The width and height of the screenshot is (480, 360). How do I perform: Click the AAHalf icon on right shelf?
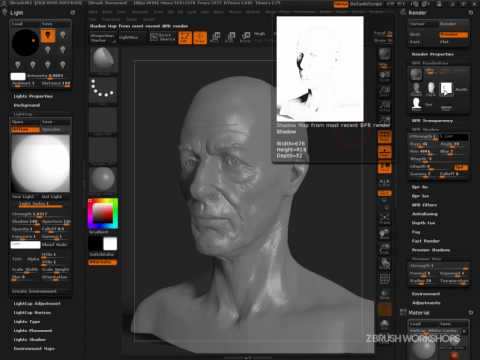point(385,121)
